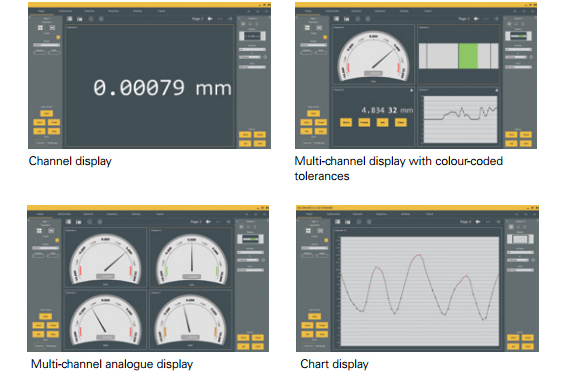Click round icon beside dropdown in Channel display right panel

[265, 57]
